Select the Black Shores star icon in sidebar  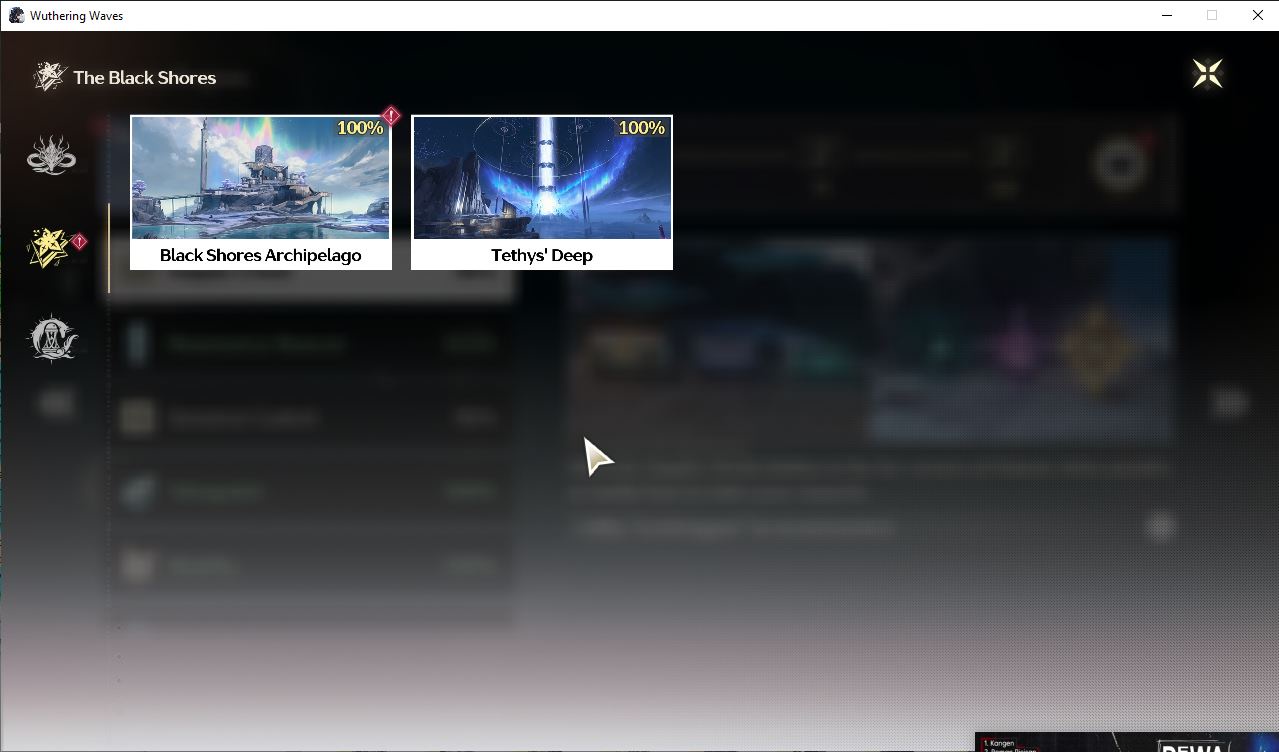(x=49, y=247)
